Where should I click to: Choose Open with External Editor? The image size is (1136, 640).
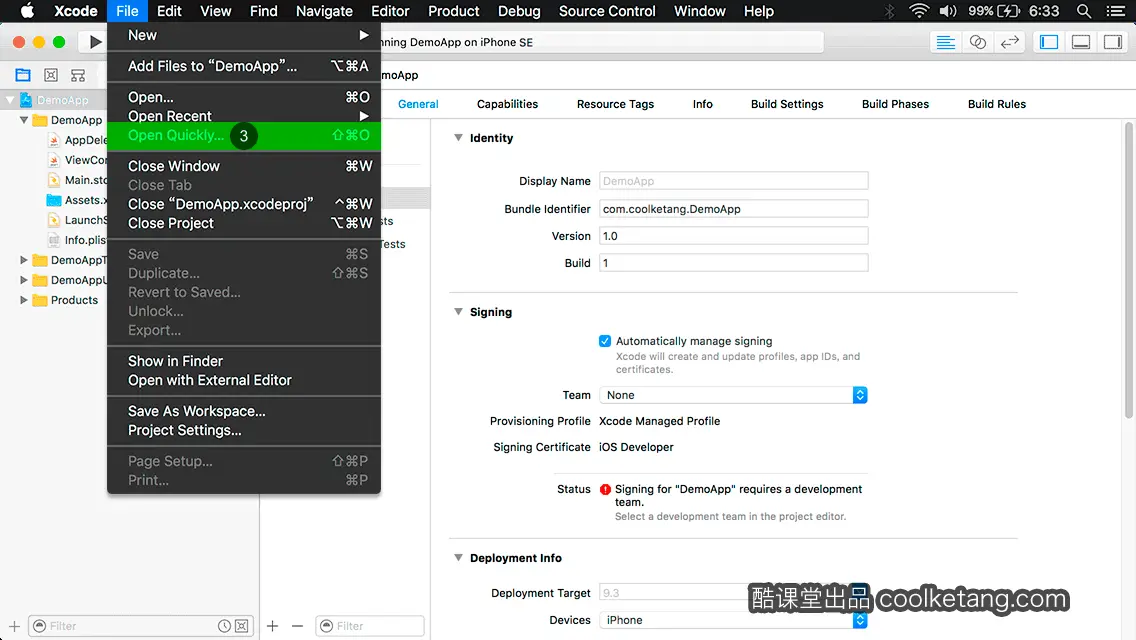[243, 380]
